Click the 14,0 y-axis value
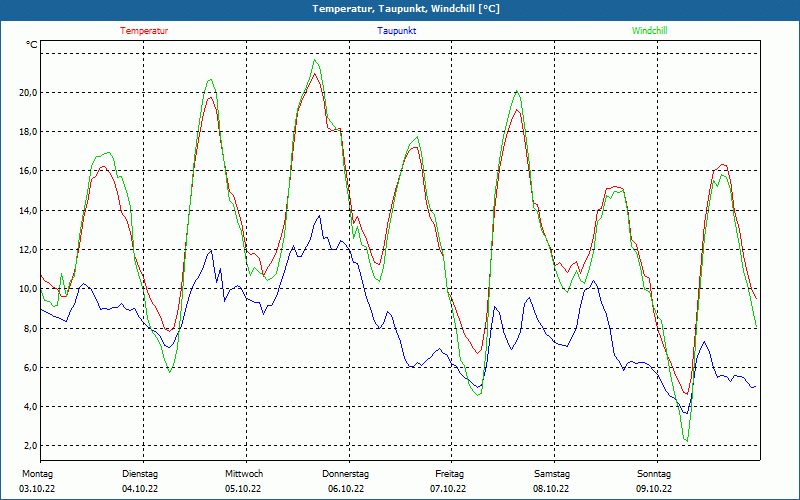Viewport: 800px width, 500px height. click(29, 210)
